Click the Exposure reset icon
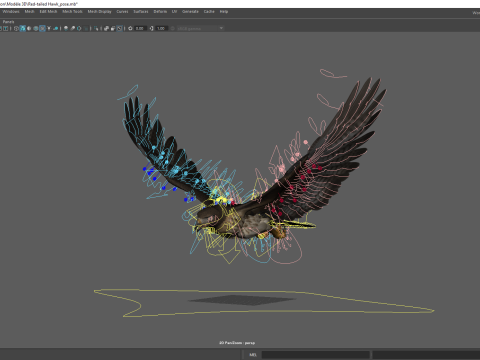Viewport: 480px width, 360px height. click(x=130, y=28)
